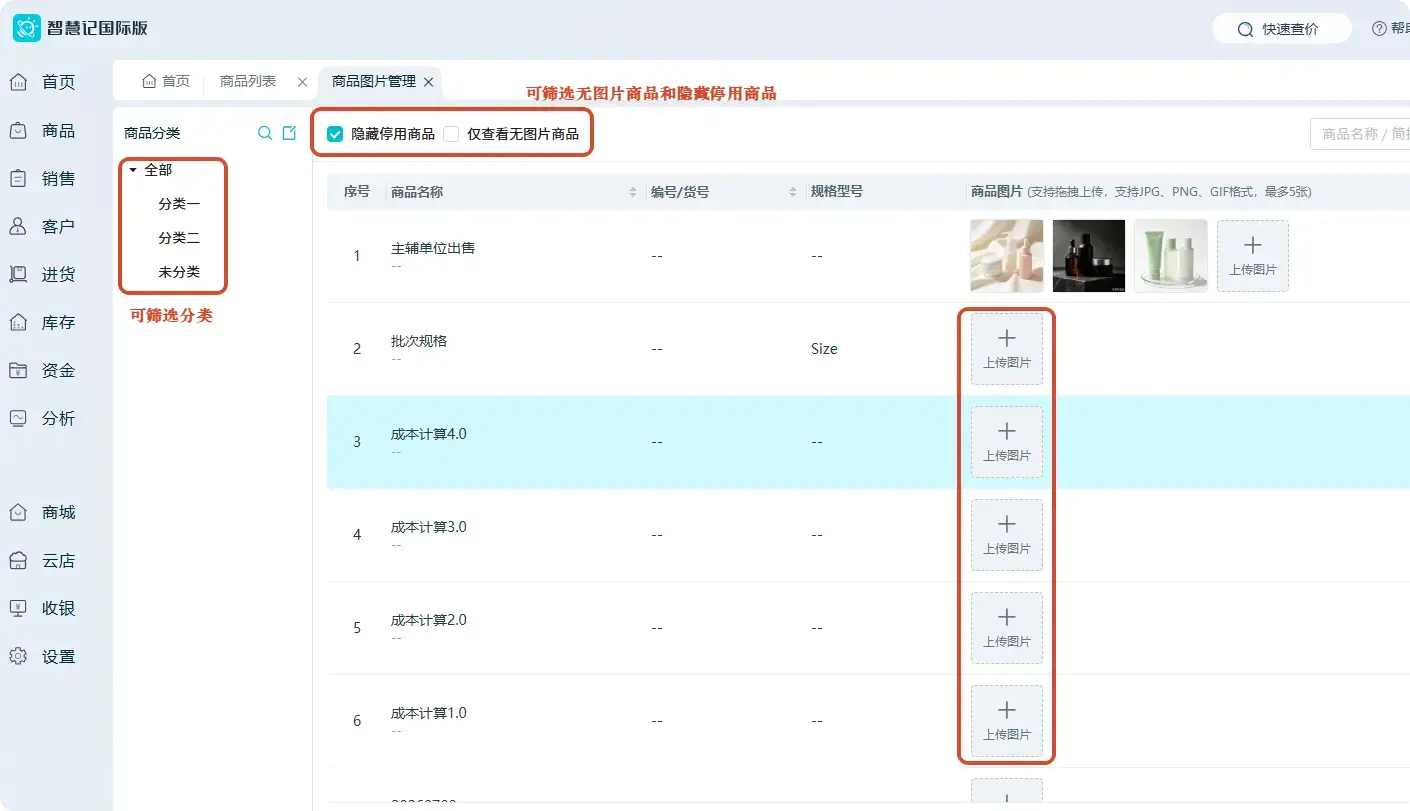Open the 收银 sidebar icon

[18, 609]
